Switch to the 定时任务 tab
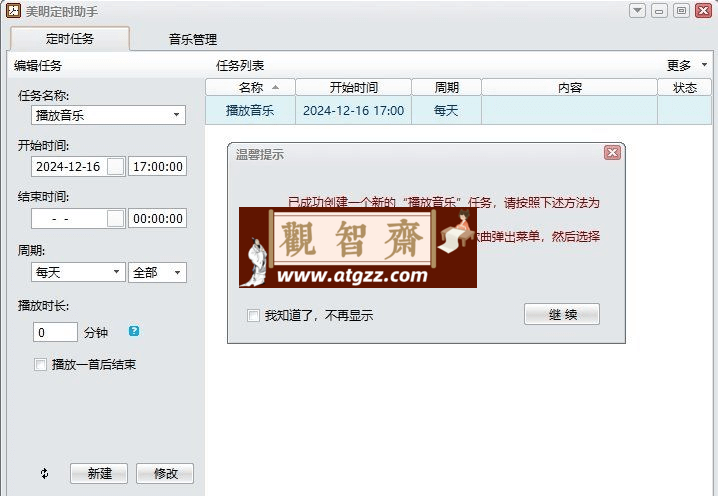This screenshot has height=496, width=718. pyautogui.click(x=70, y=38)
